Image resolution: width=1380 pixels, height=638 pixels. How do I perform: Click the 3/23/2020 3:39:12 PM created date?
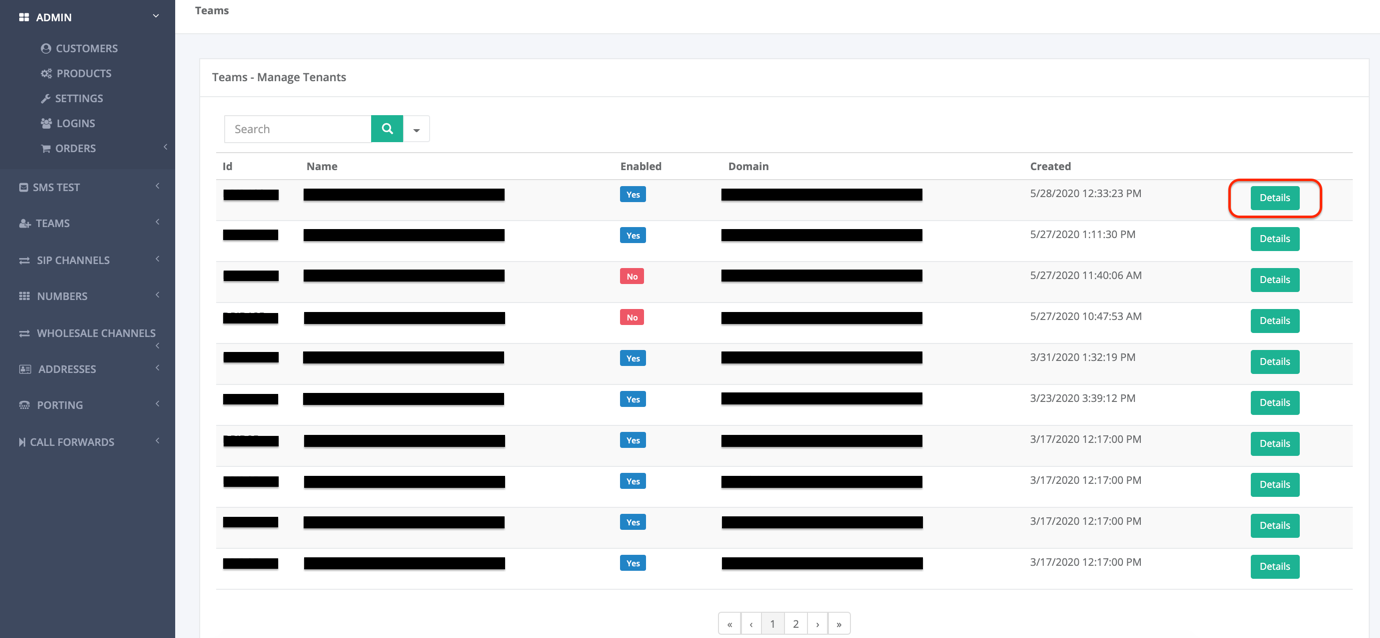coord(1083,398)
